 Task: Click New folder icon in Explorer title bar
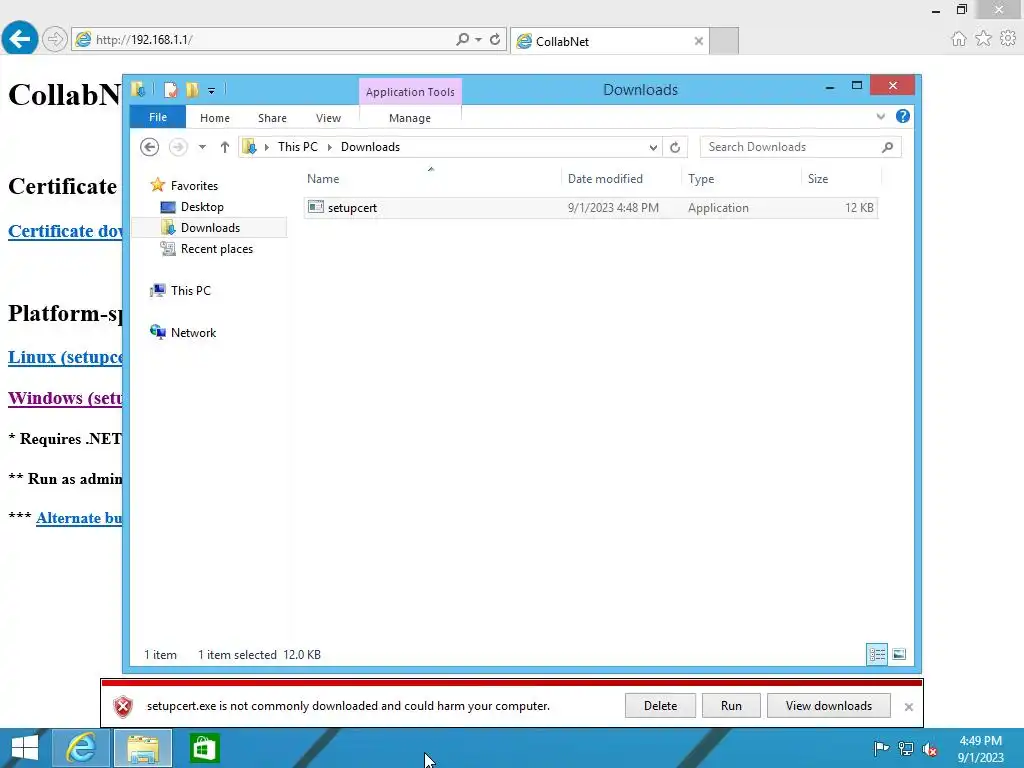(x=192, y=90)
